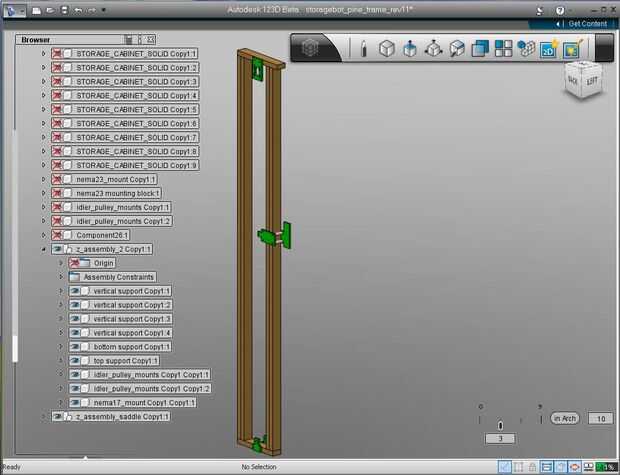Click the BACK face of the view cube

(x=573, y=80)
